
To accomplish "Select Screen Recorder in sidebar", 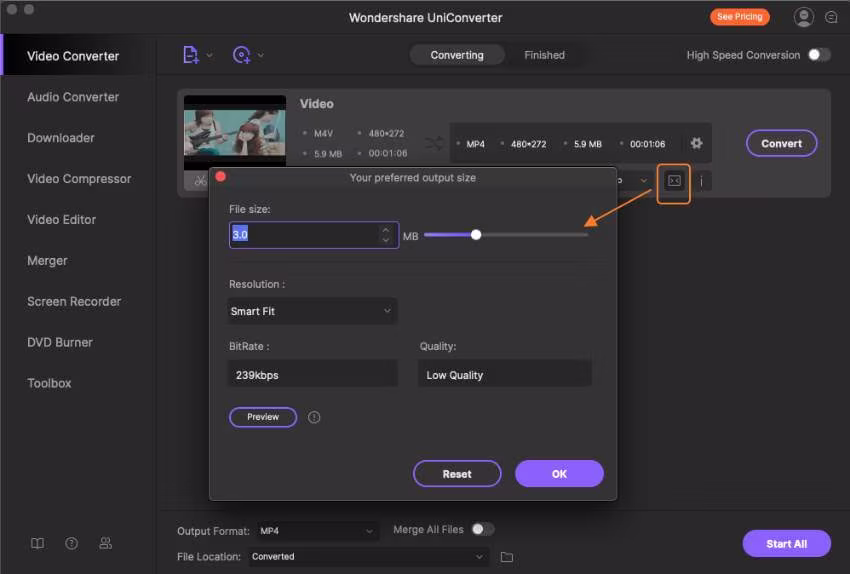I will coord(74,301).
